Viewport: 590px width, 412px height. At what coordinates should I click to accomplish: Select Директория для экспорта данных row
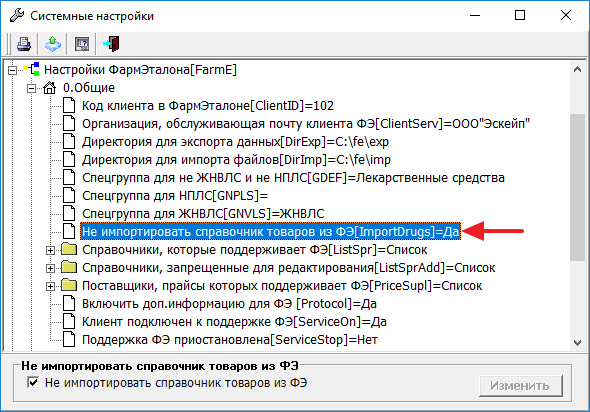tap(235, 142)
